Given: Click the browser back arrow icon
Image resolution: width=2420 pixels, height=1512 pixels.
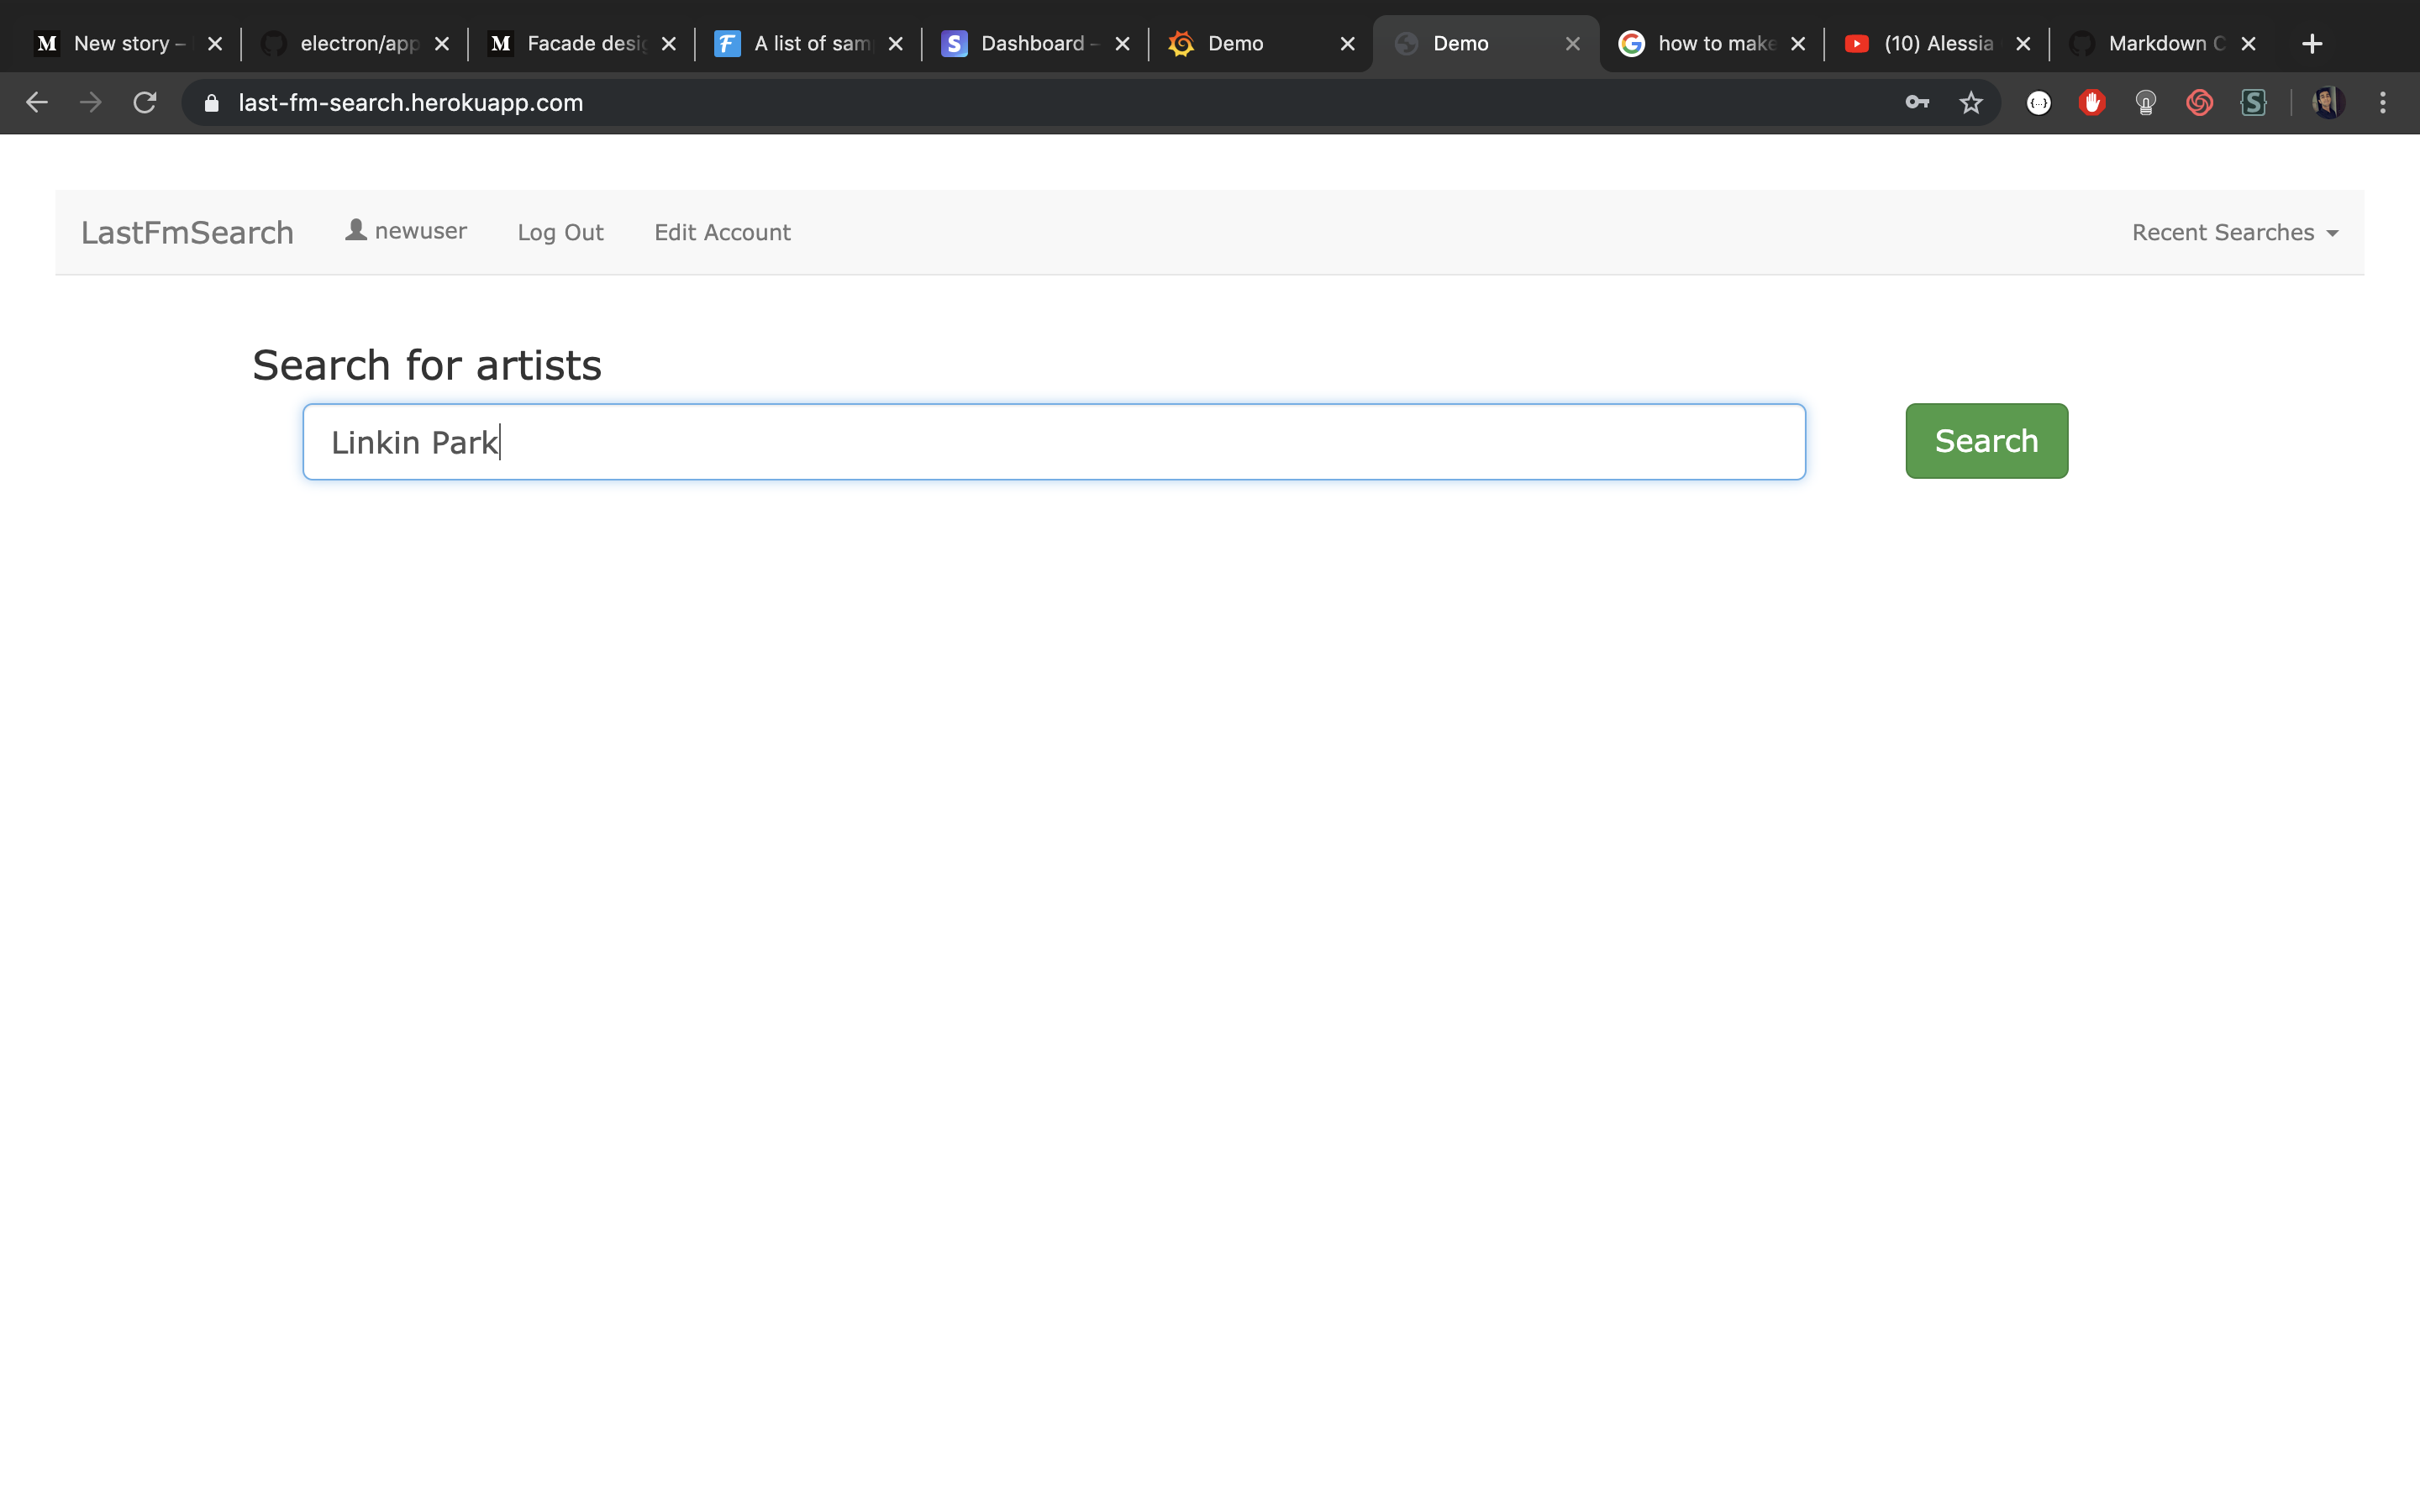Looking at the screenshot, I should [x=37, y=102].
